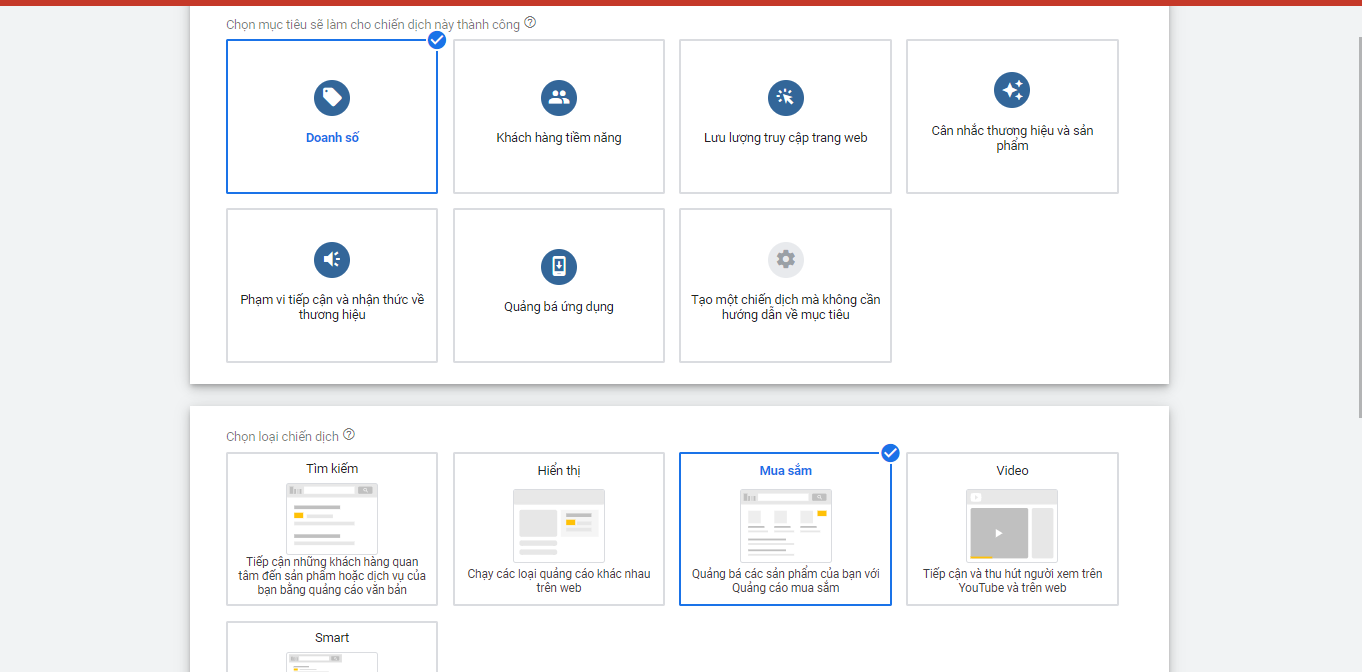Choose the Hiển thị campaign type
This screenshot has width=1362, height=672.
tap(558, 528)
